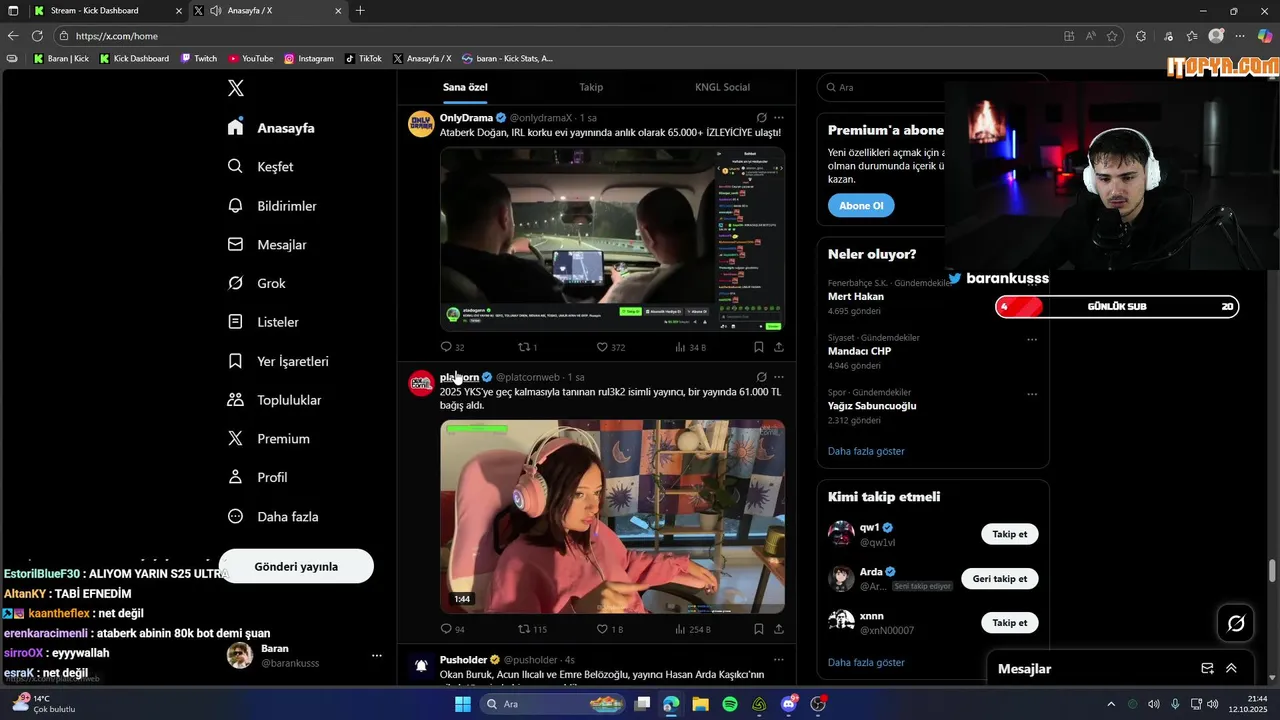Like the platcom post
Image resolution: width=1280 pixels, height=720 pixels.
pyautogui.click(x=609, y=629)
